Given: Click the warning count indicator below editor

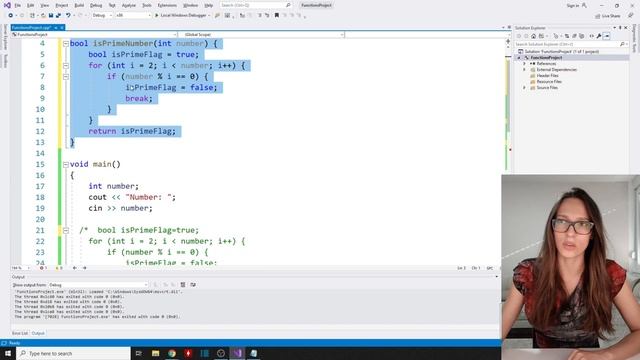Looking at the screenshot, I should (x=59, y=268).
